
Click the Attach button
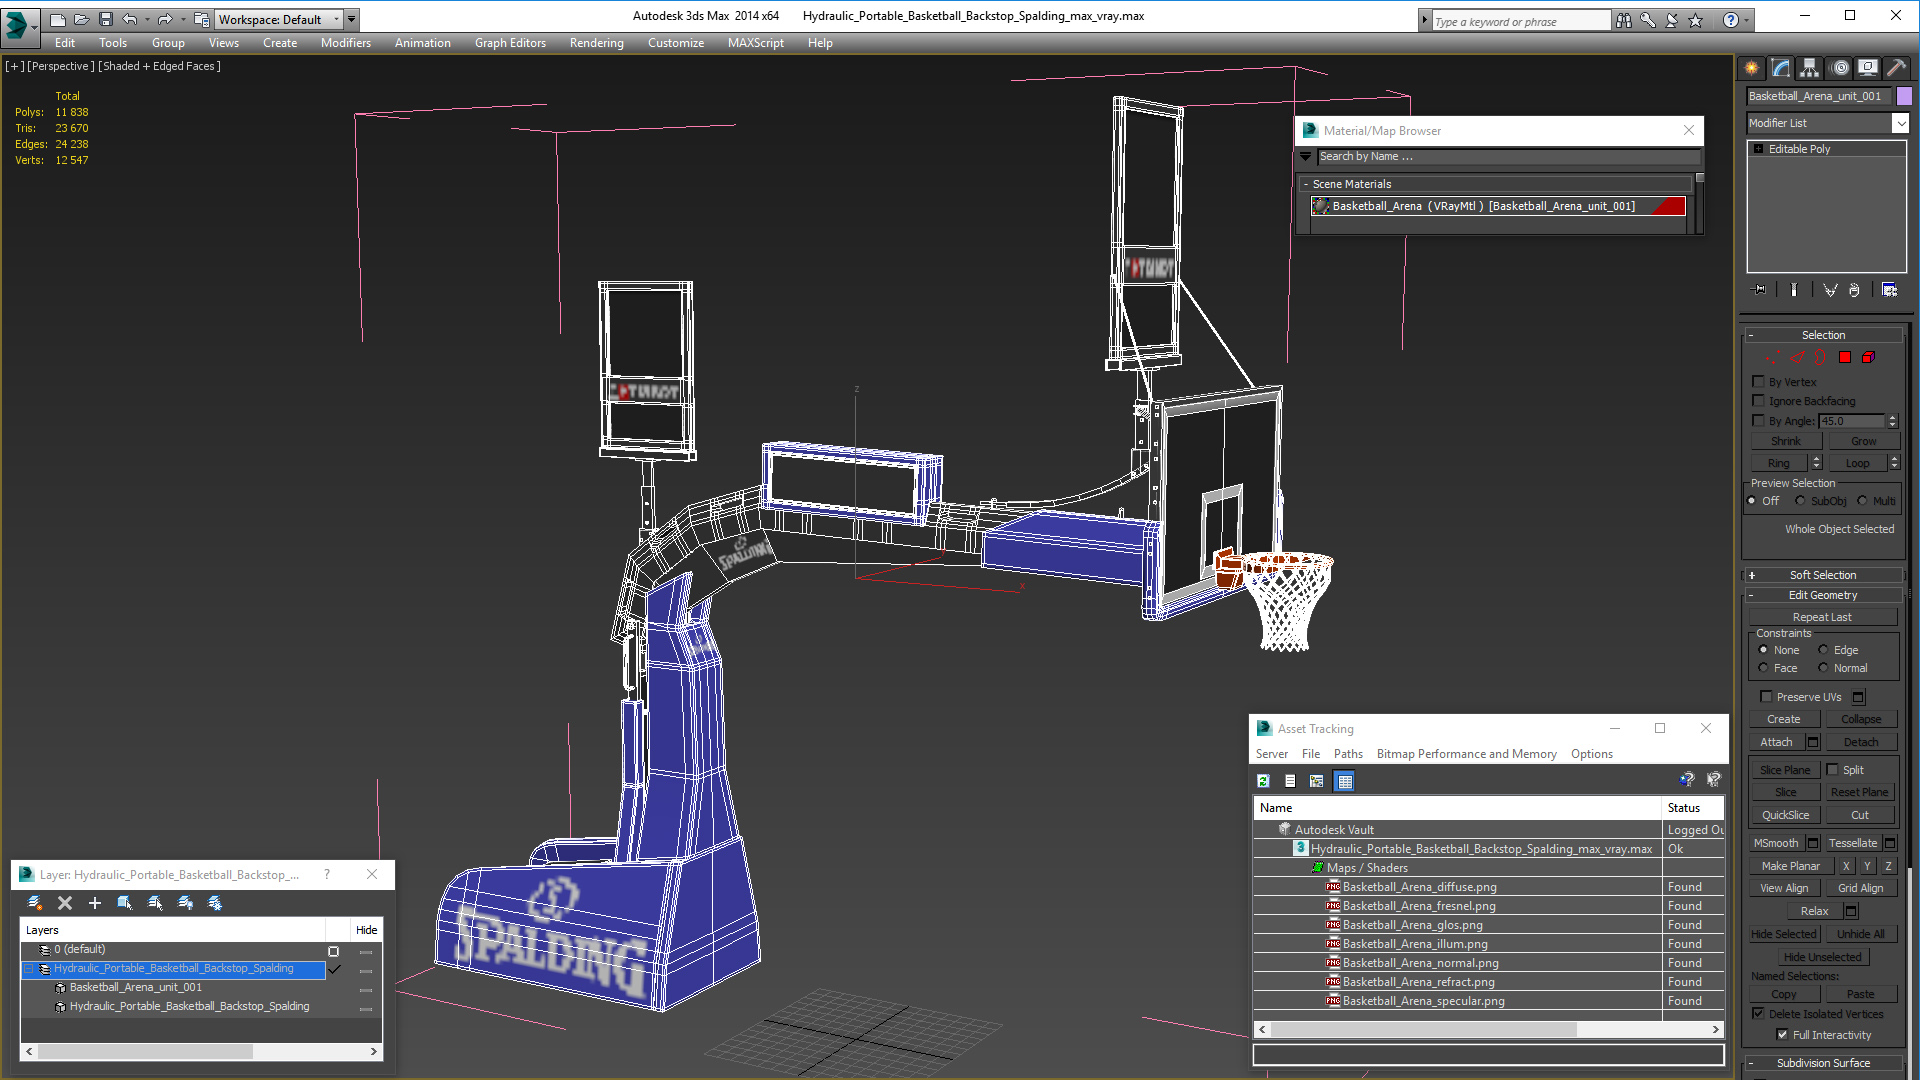pos(1776,742)
